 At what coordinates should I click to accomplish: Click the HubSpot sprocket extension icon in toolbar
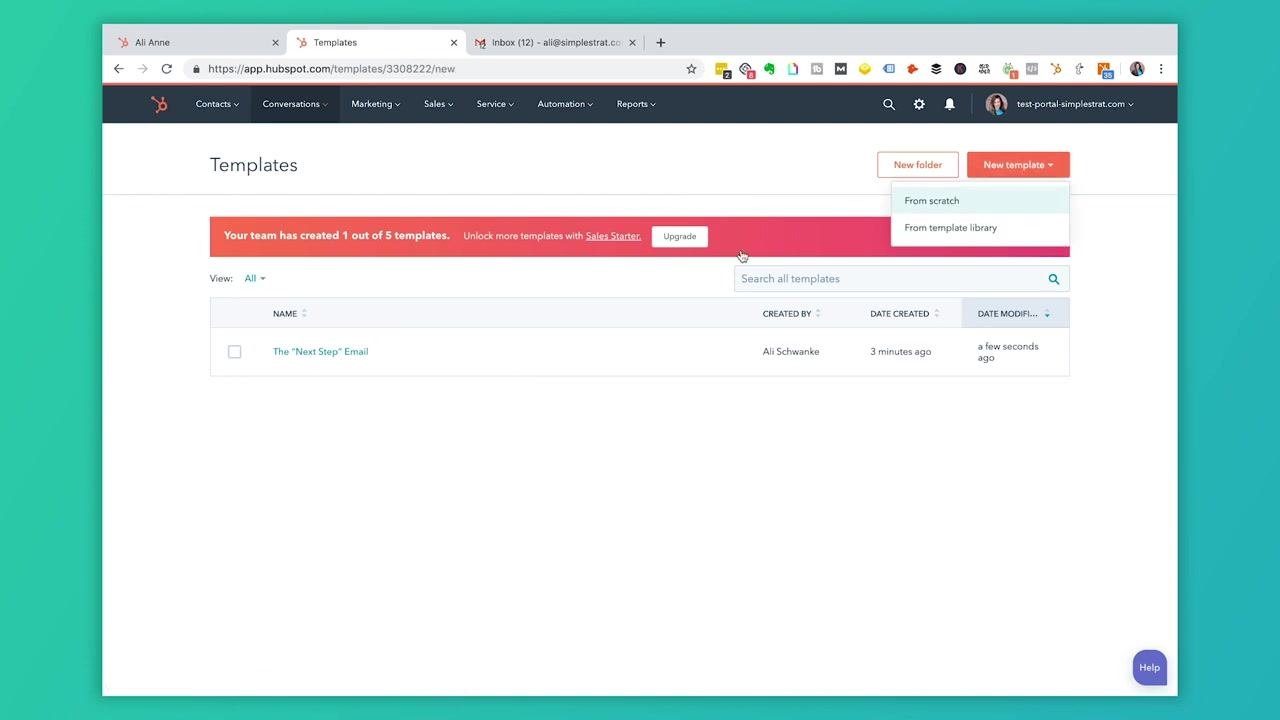coord(1055,69)
